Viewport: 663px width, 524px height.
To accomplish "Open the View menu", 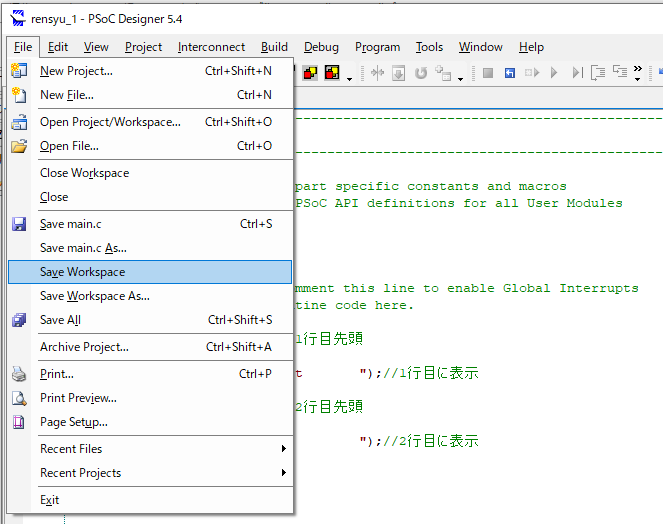I will pyautogui.click(x=96, y=47).
